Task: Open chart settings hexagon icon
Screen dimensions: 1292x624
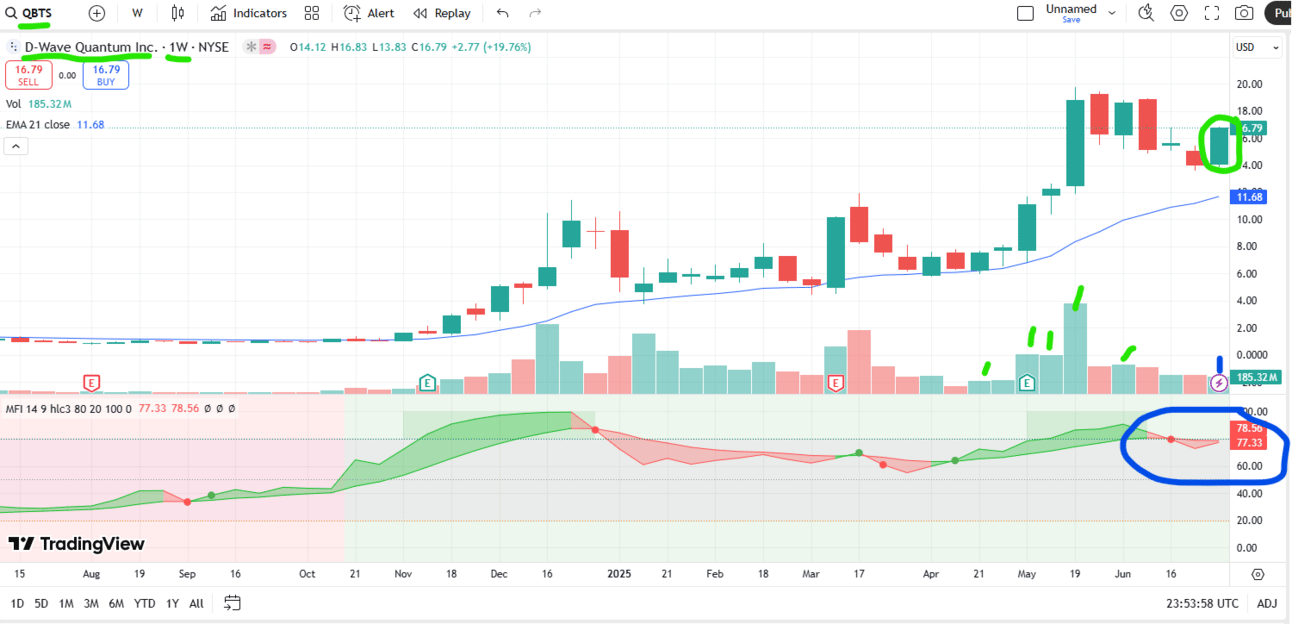Action: (1179, 13)
